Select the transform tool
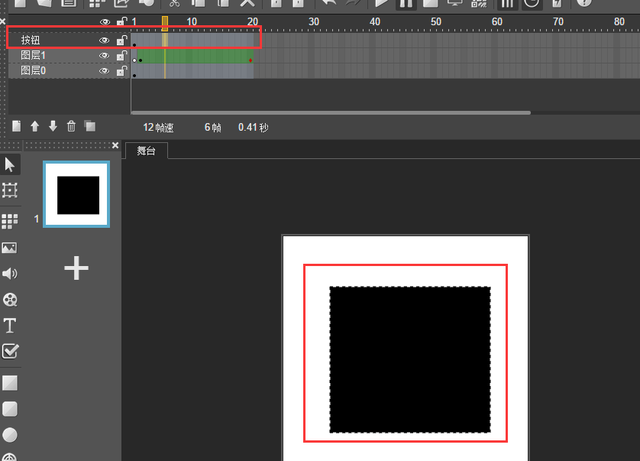 tap(10, 190)
